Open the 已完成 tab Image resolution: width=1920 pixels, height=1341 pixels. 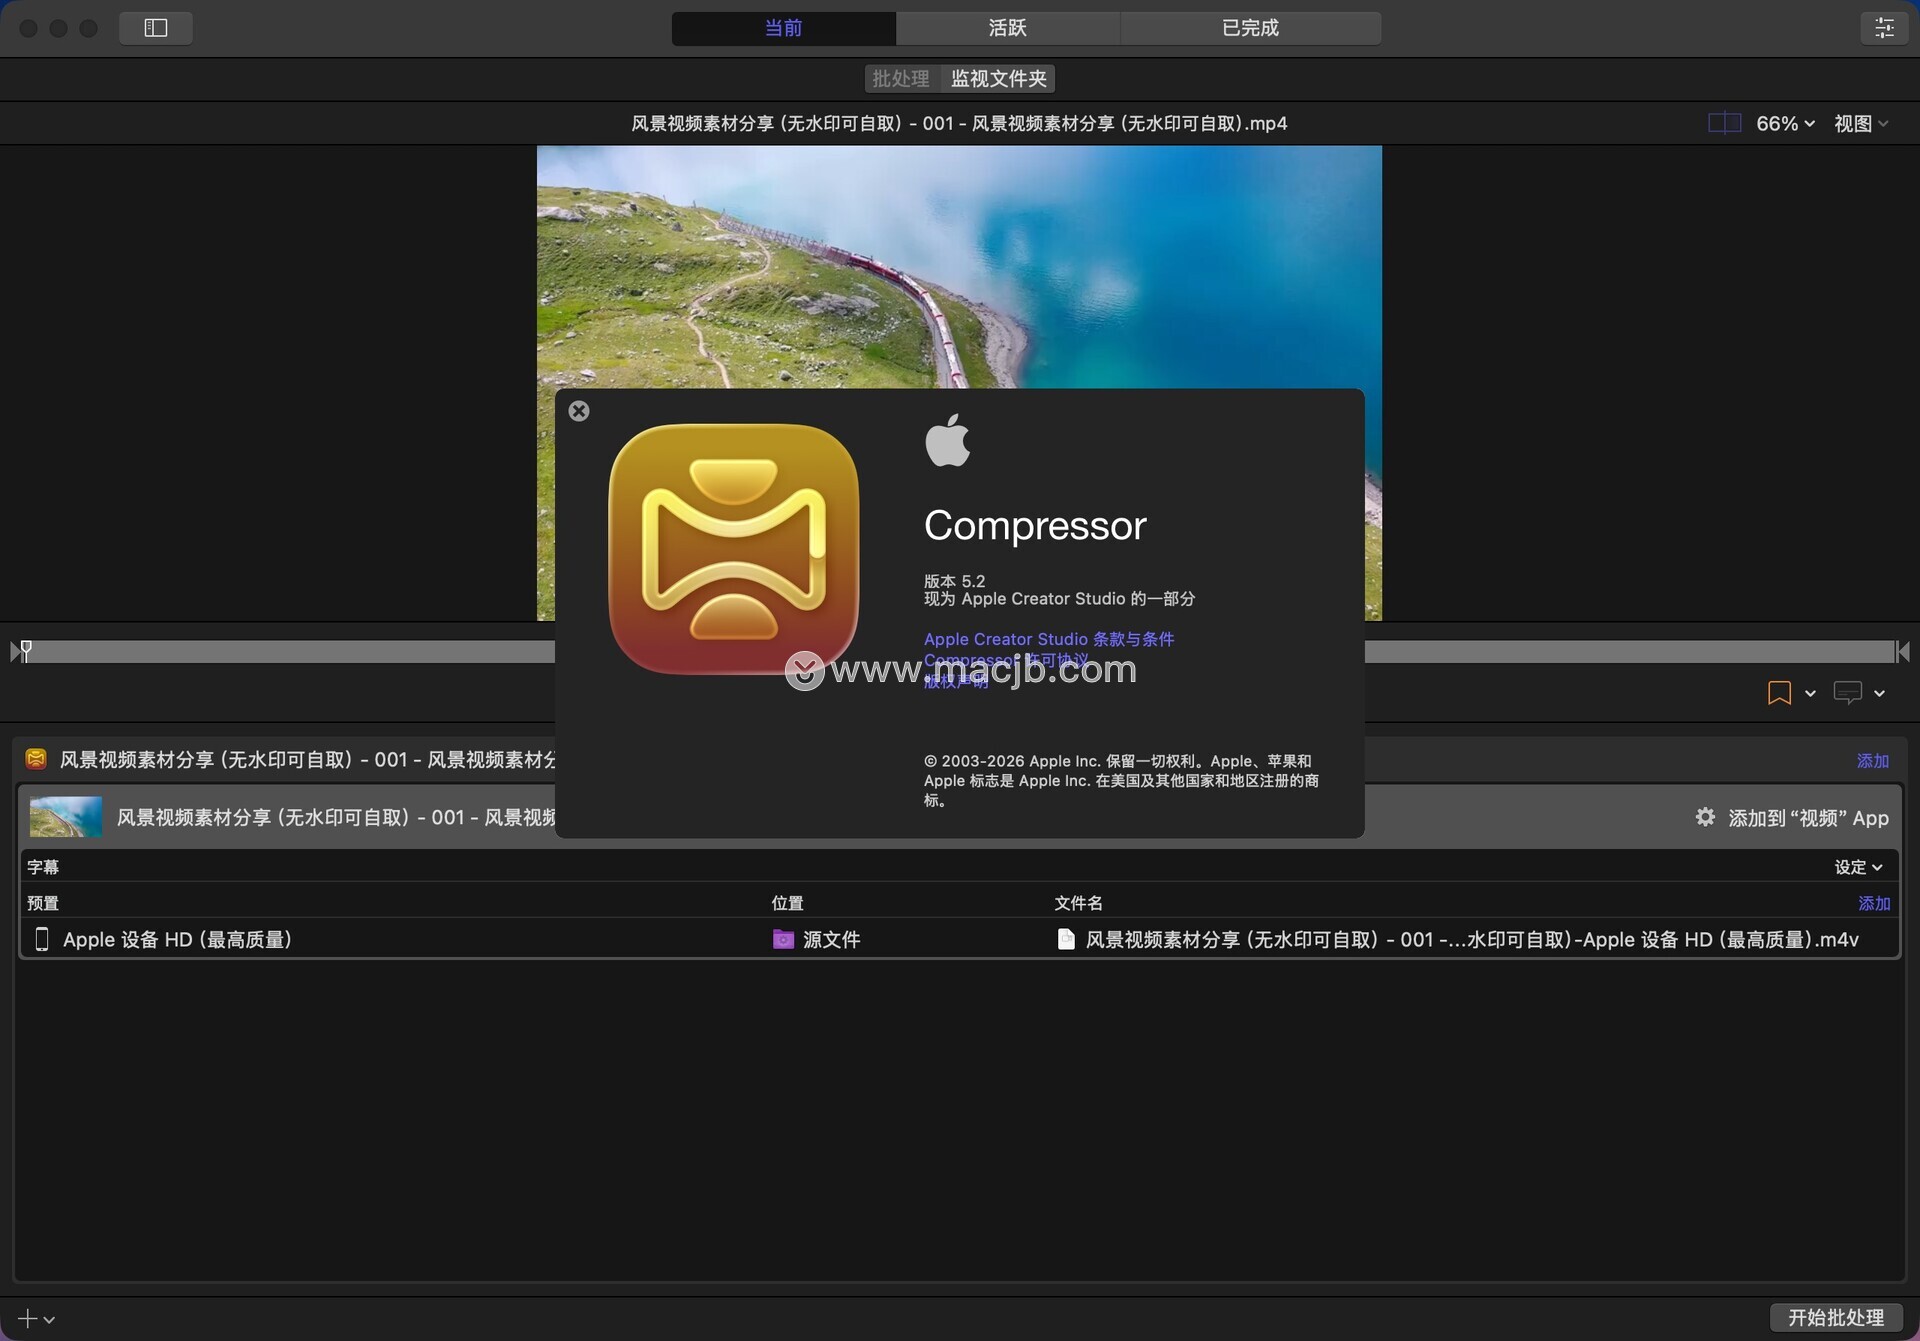[x=1250, y=28]
